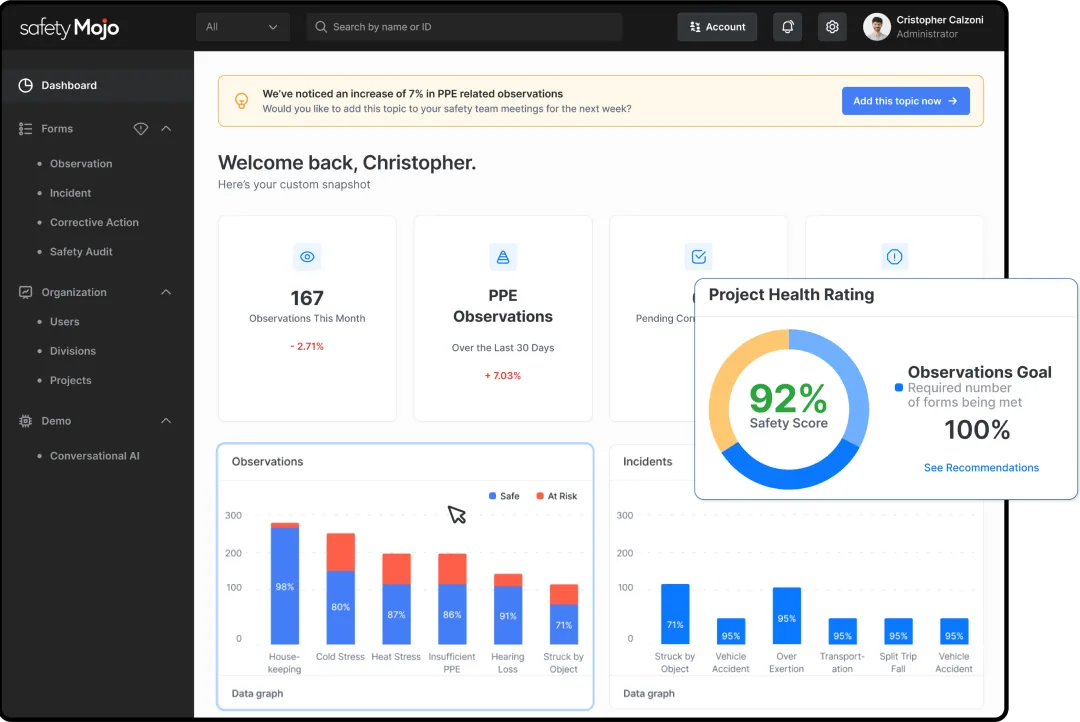The width and height of the screenshot is (1080, 722).
Task: Open the Dashboard menu item
Action: pos(97,85)
